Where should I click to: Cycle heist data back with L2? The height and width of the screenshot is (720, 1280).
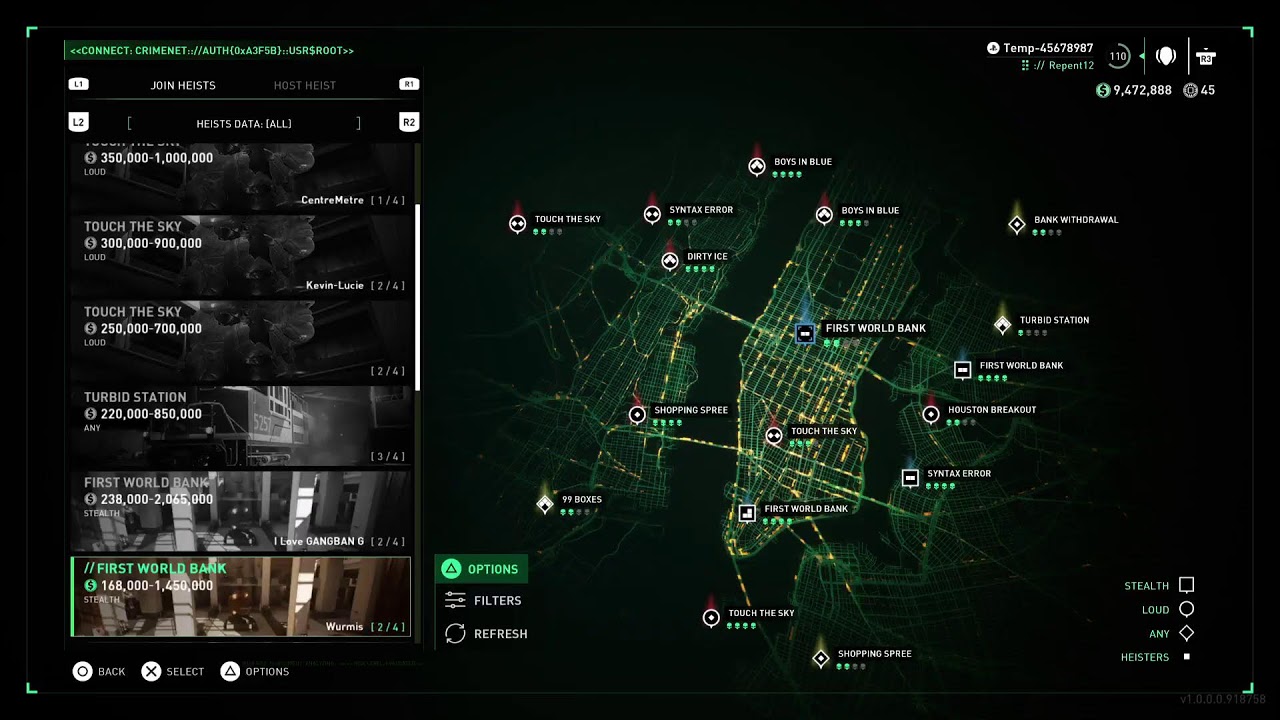pyautogui.click(x=79, y=122)
